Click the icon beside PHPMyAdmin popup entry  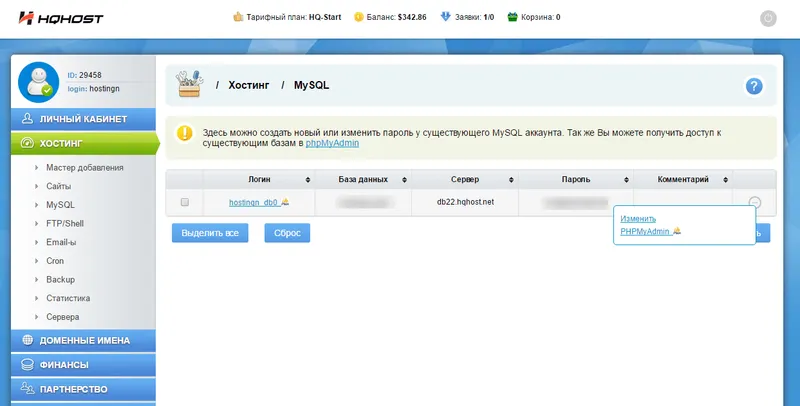(x=677, y=231)
